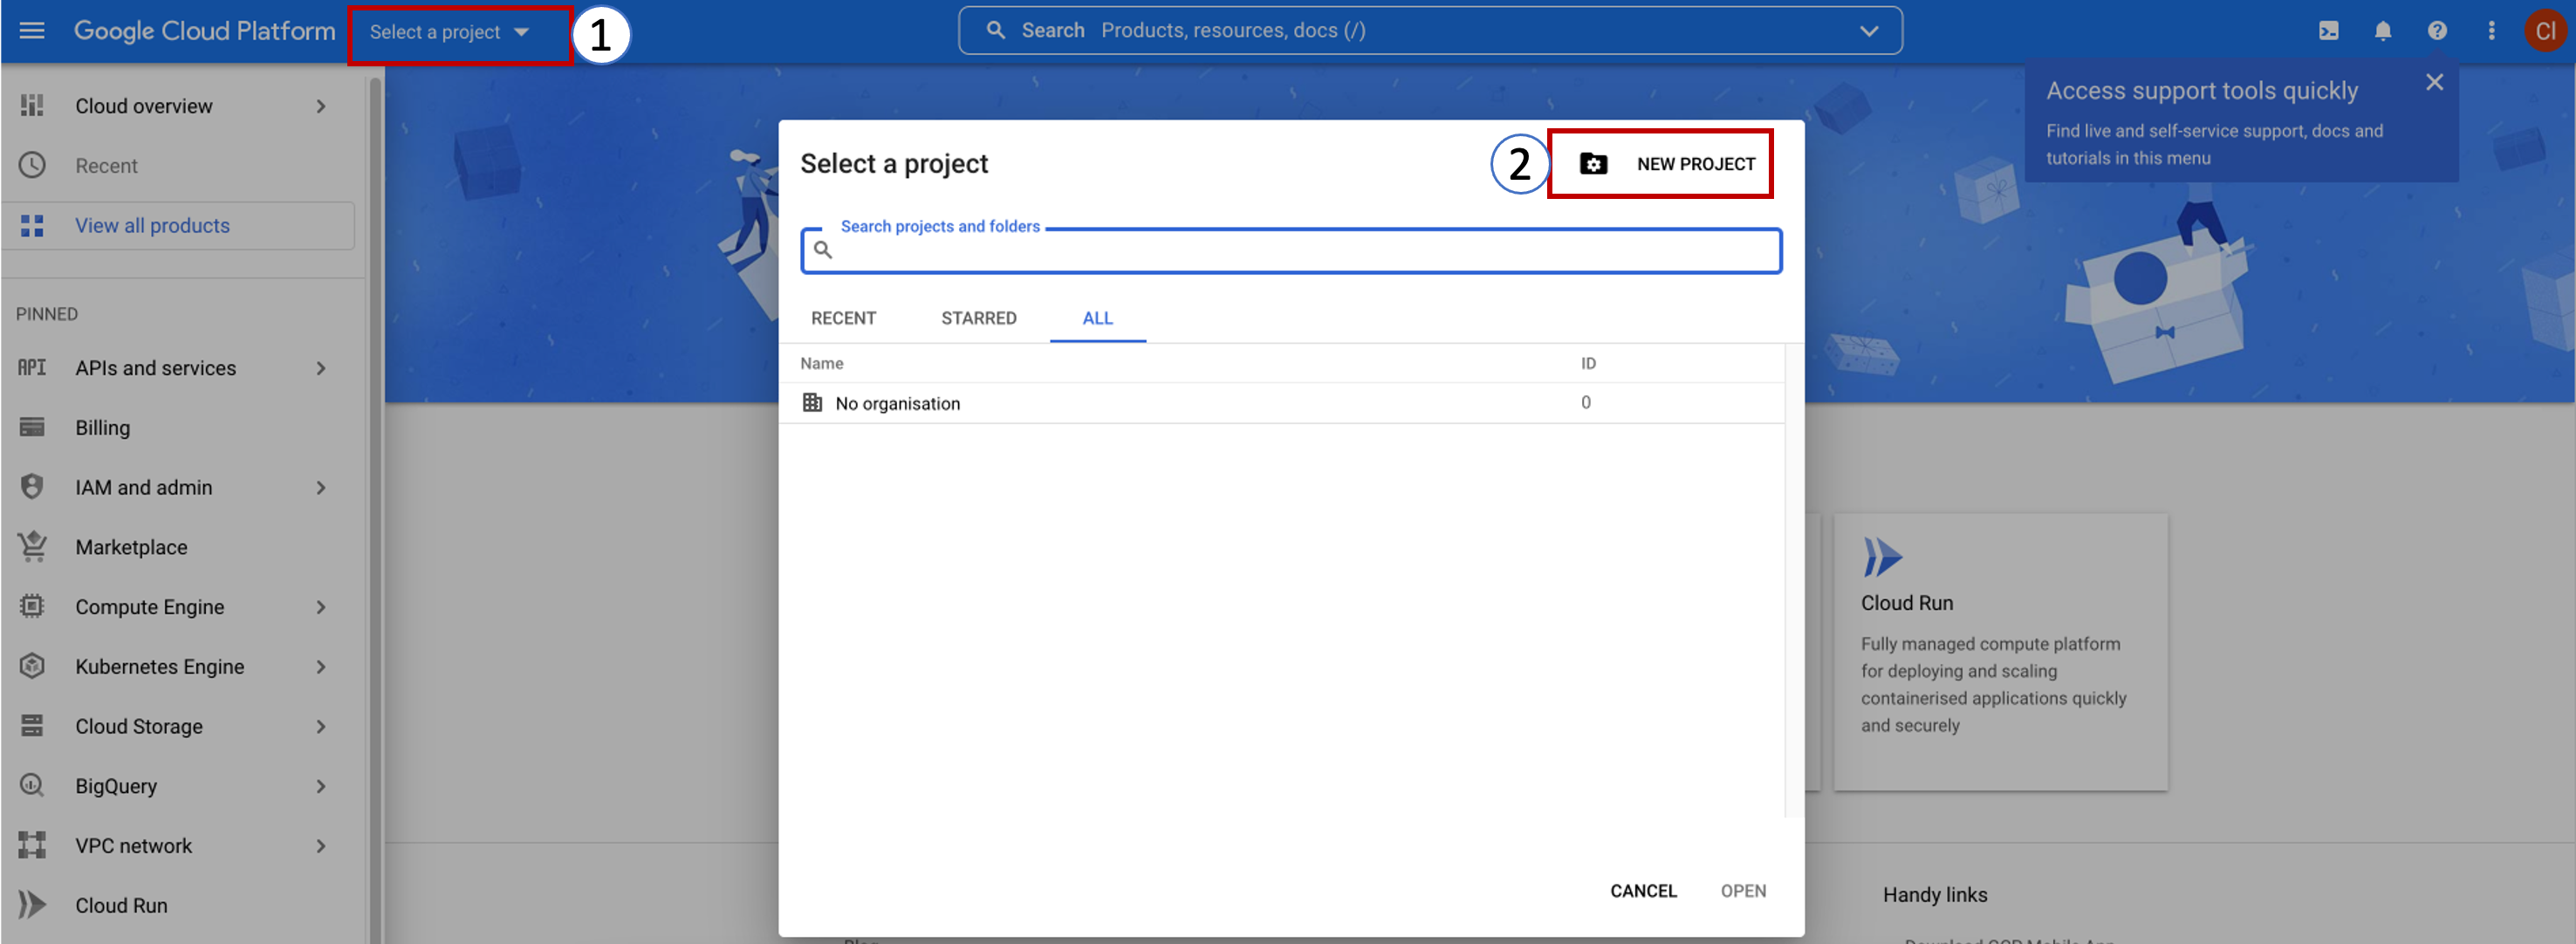The width and height of the screenshot is (2576, 944).
Task: Click the Cloud Storage icon
Action: pyautogui.click(x=32, y=726)
